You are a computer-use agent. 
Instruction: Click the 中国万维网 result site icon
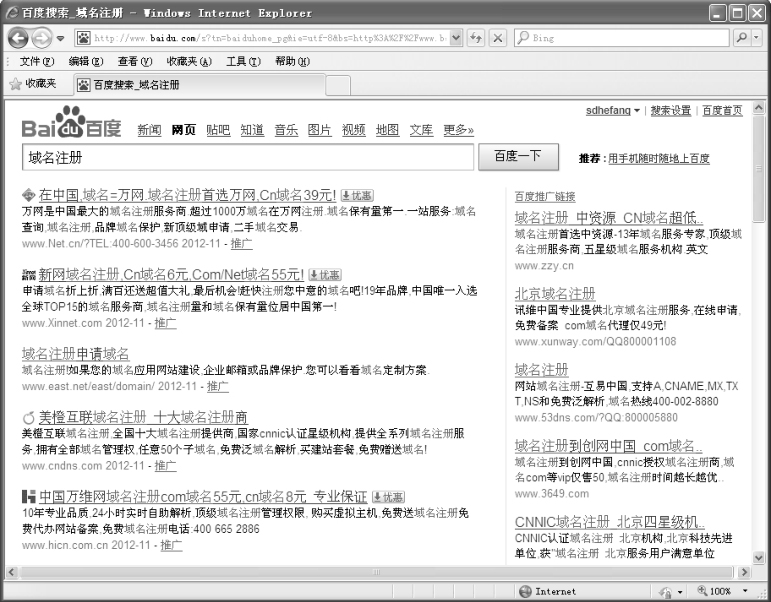29,497
